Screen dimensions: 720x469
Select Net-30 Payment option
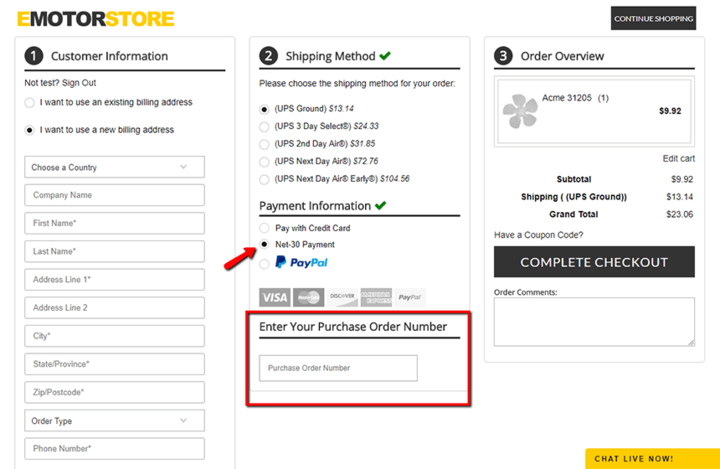point(264,244)
